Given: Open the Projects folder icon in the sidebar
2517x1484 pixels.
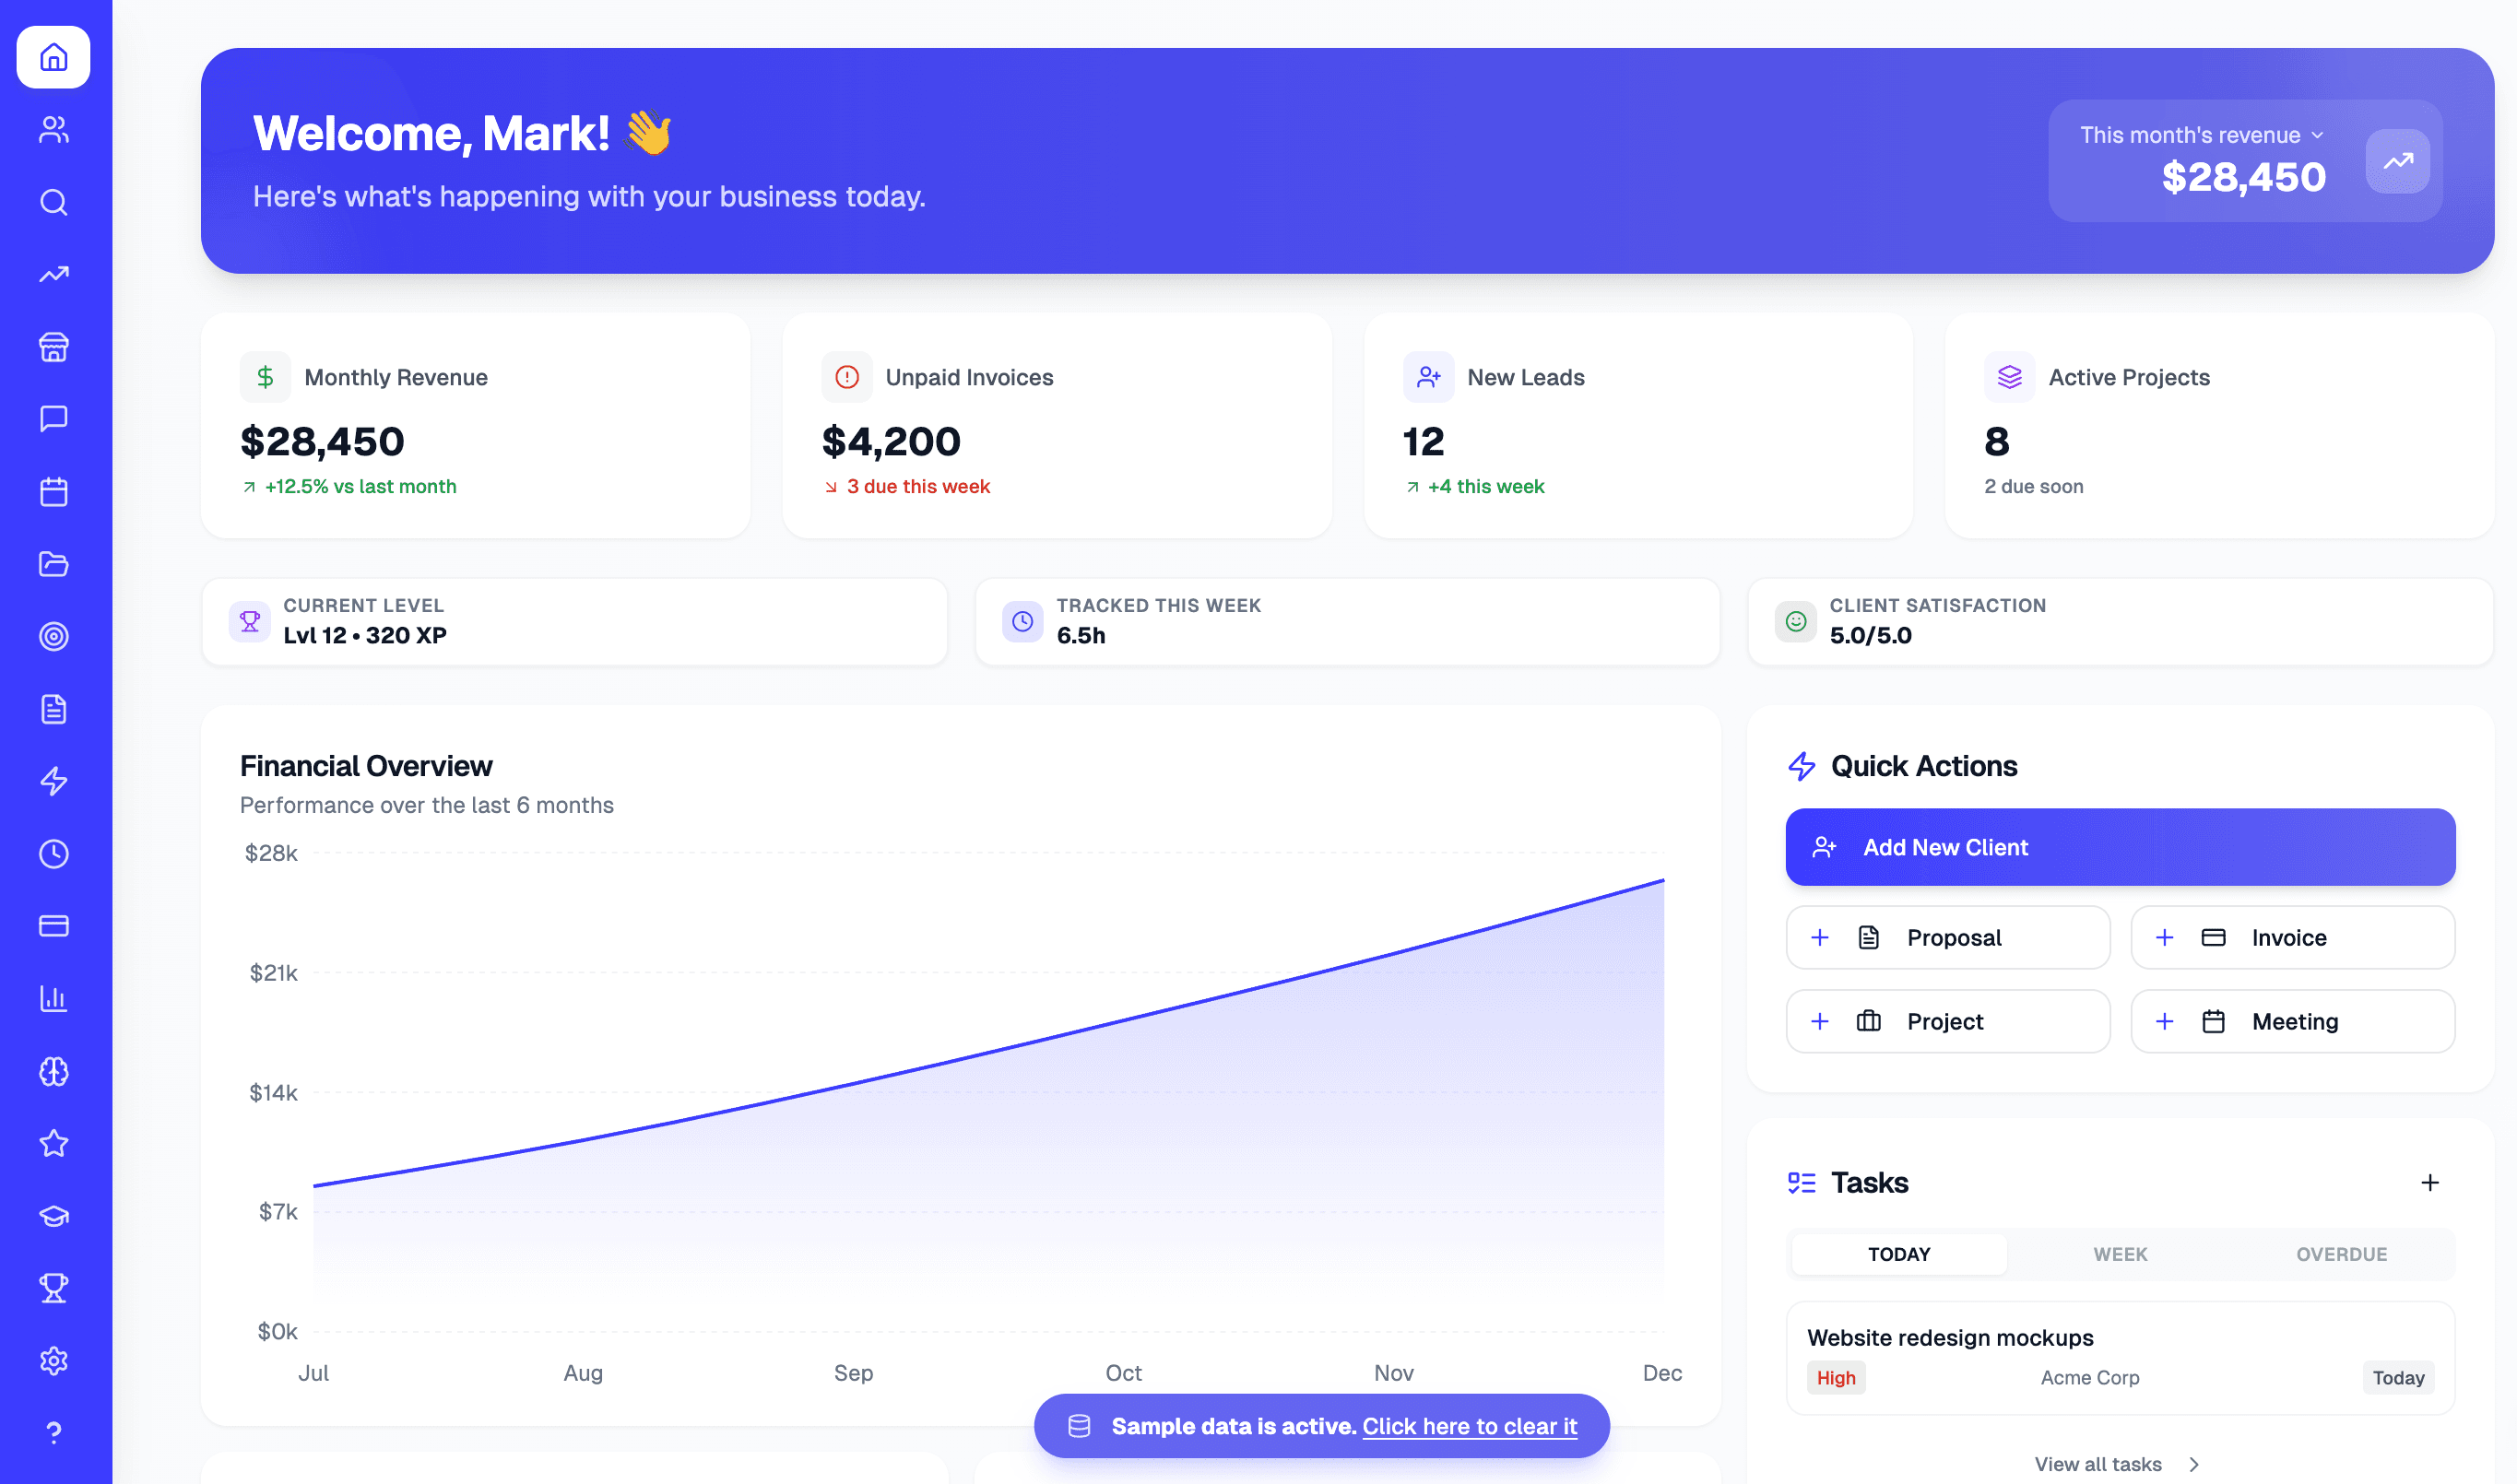Looking at the screenshot, I should [x=53, y=564].
